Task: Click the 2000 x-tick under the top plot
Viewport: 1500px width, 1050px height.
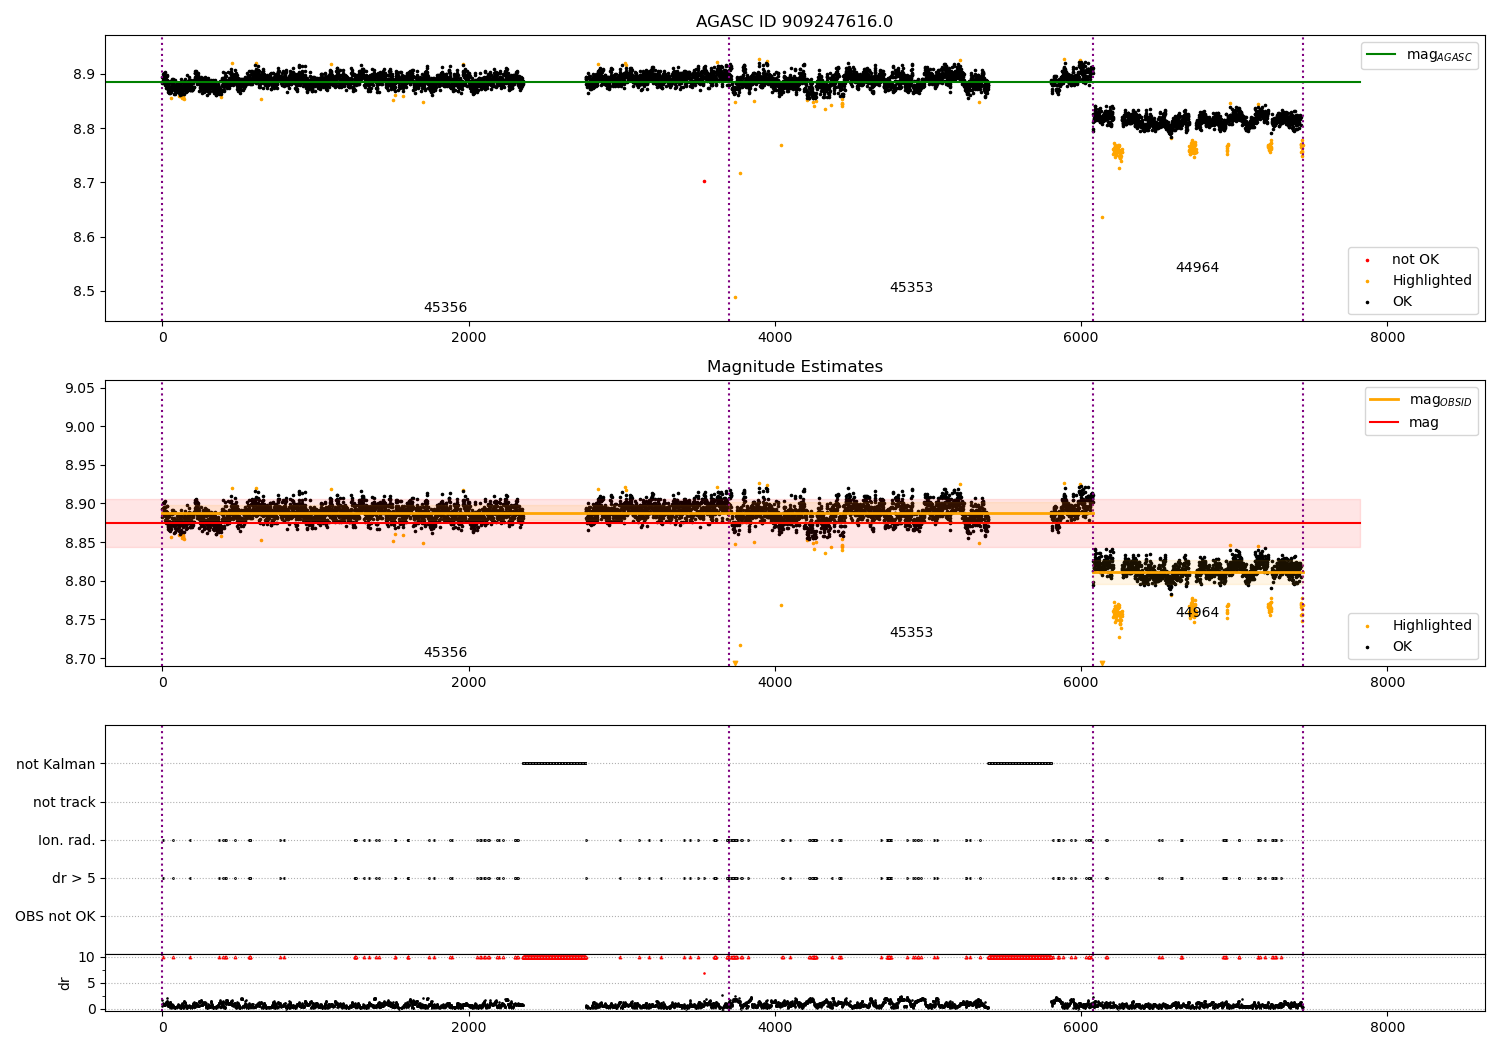Action: click(468, 338)
